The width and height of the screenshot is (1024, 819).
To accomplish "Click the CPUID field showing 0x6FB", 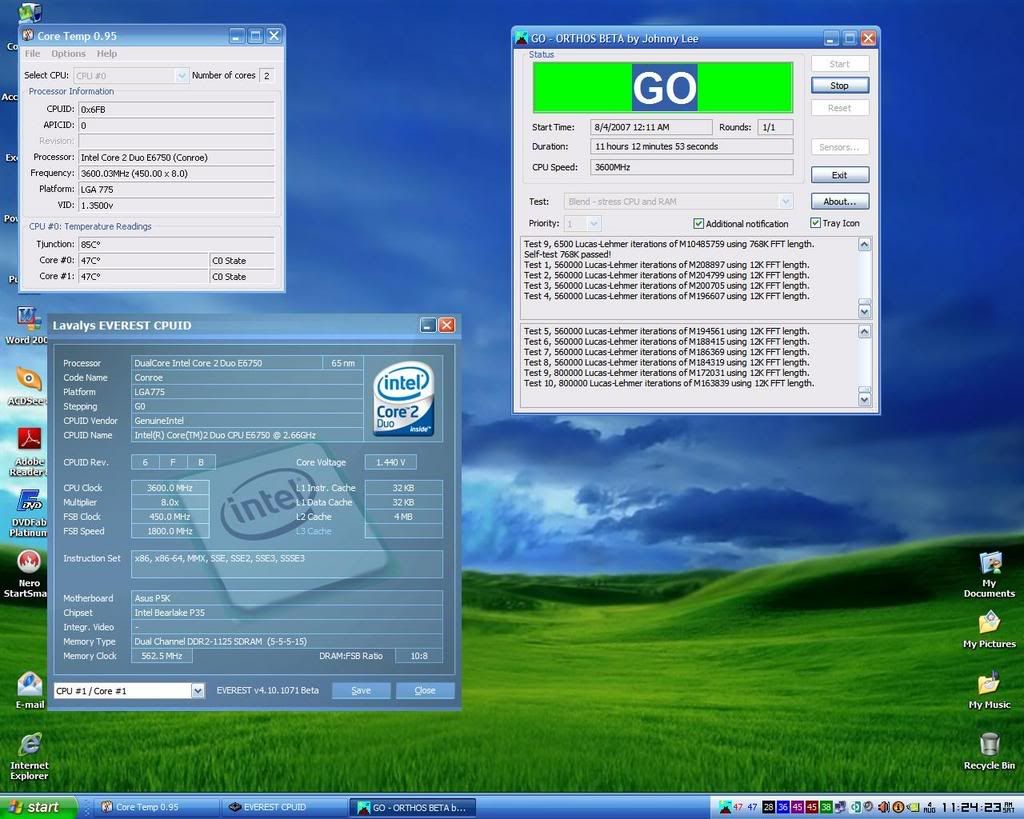I will pyautogui.click(x=176, y=109).
